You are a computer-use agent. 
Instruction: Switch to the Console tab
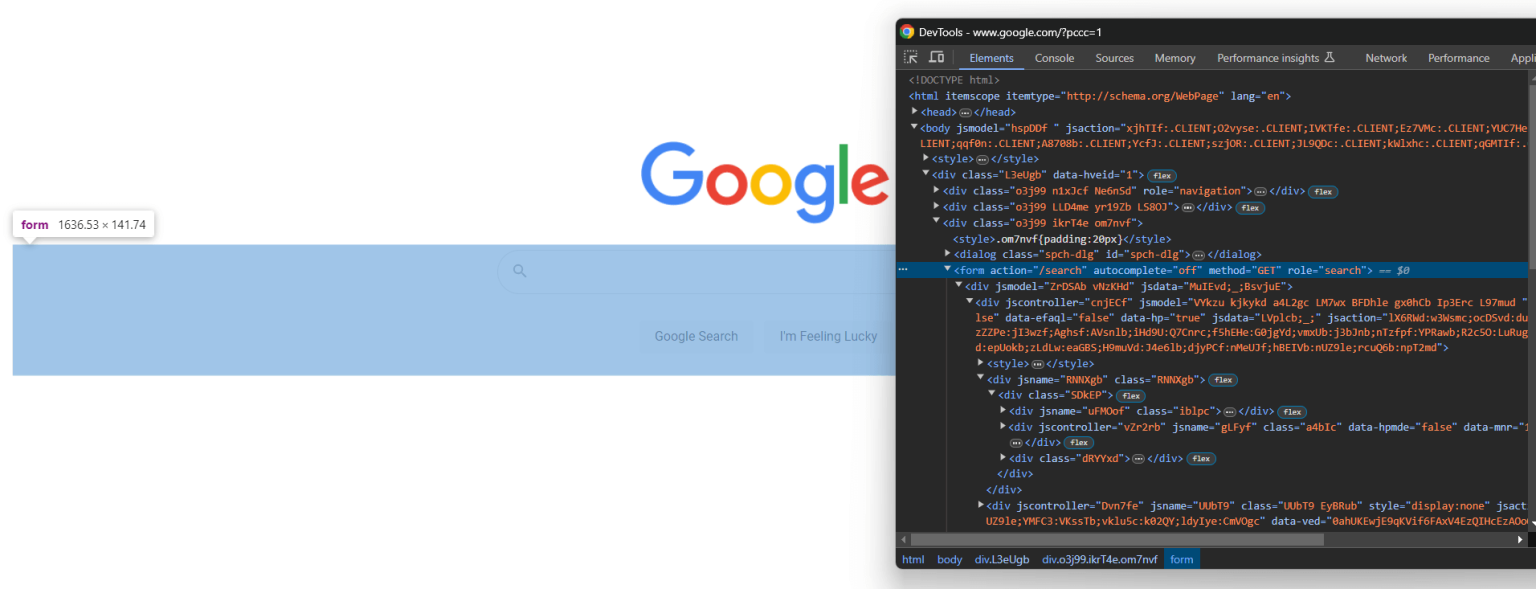click(x=1054, y=58)
